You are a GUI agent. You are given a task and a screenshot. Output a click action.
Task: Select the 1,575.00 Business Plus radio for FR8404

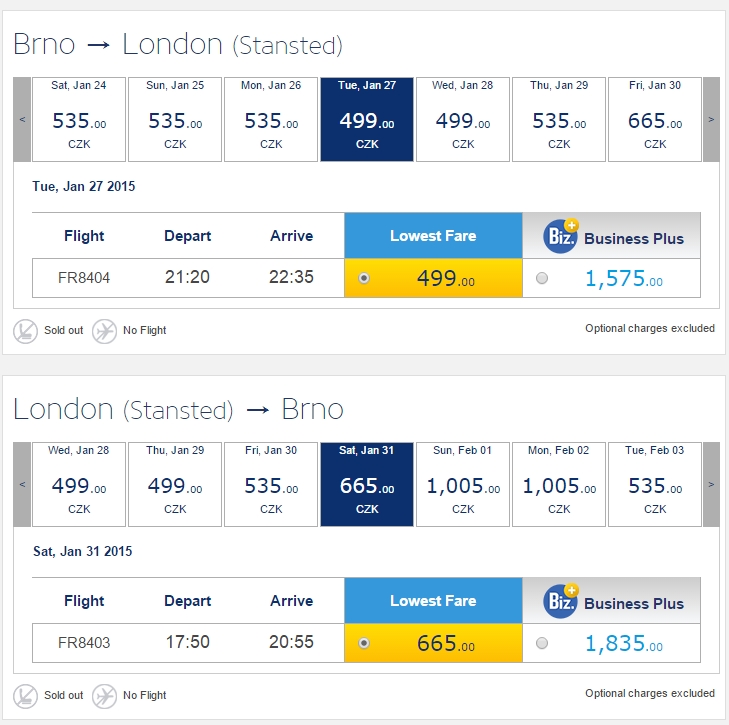click(x=542, y=278)
